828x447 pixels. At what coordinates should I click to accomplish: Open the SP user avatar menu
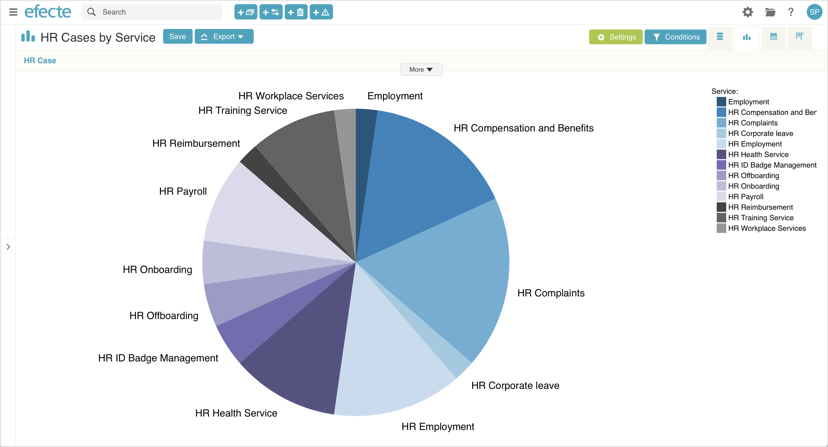pos(814,12)
